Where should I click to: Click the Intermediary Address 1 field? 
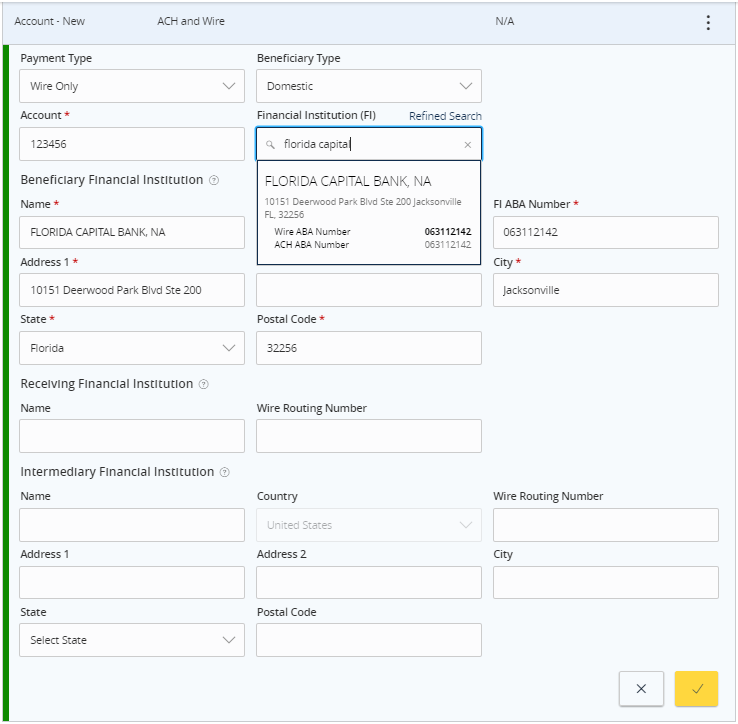pos(132,583)
